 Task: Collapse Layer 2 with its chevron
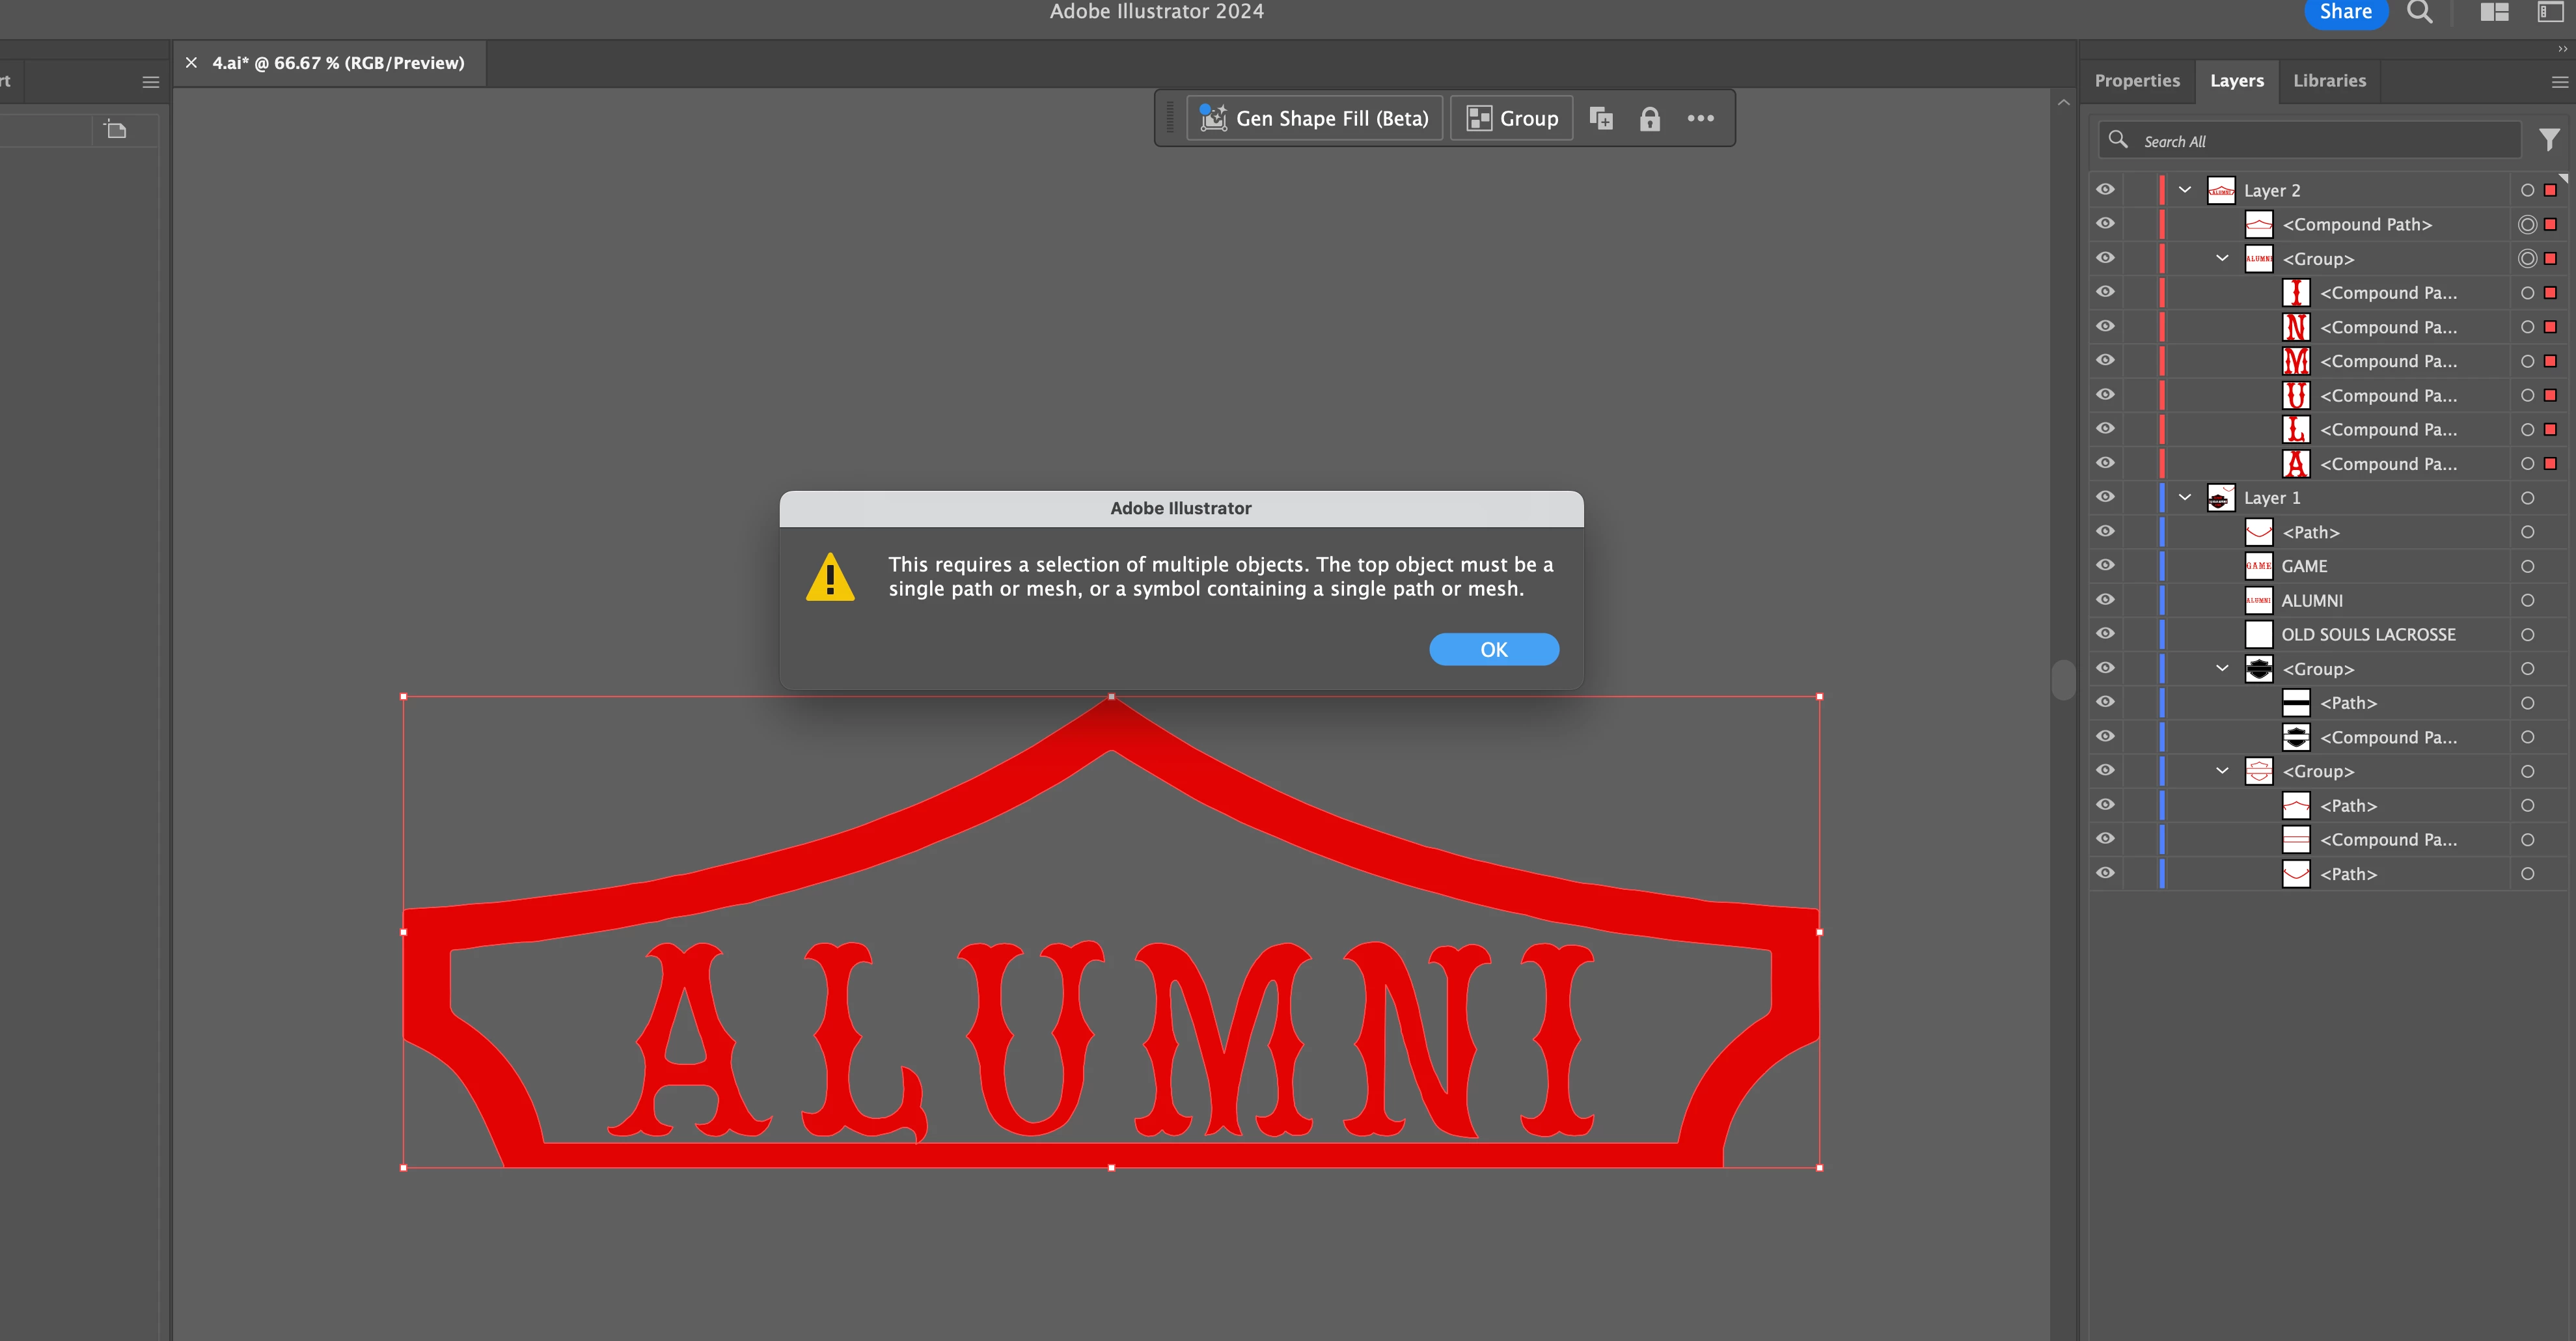[2185, 190]
